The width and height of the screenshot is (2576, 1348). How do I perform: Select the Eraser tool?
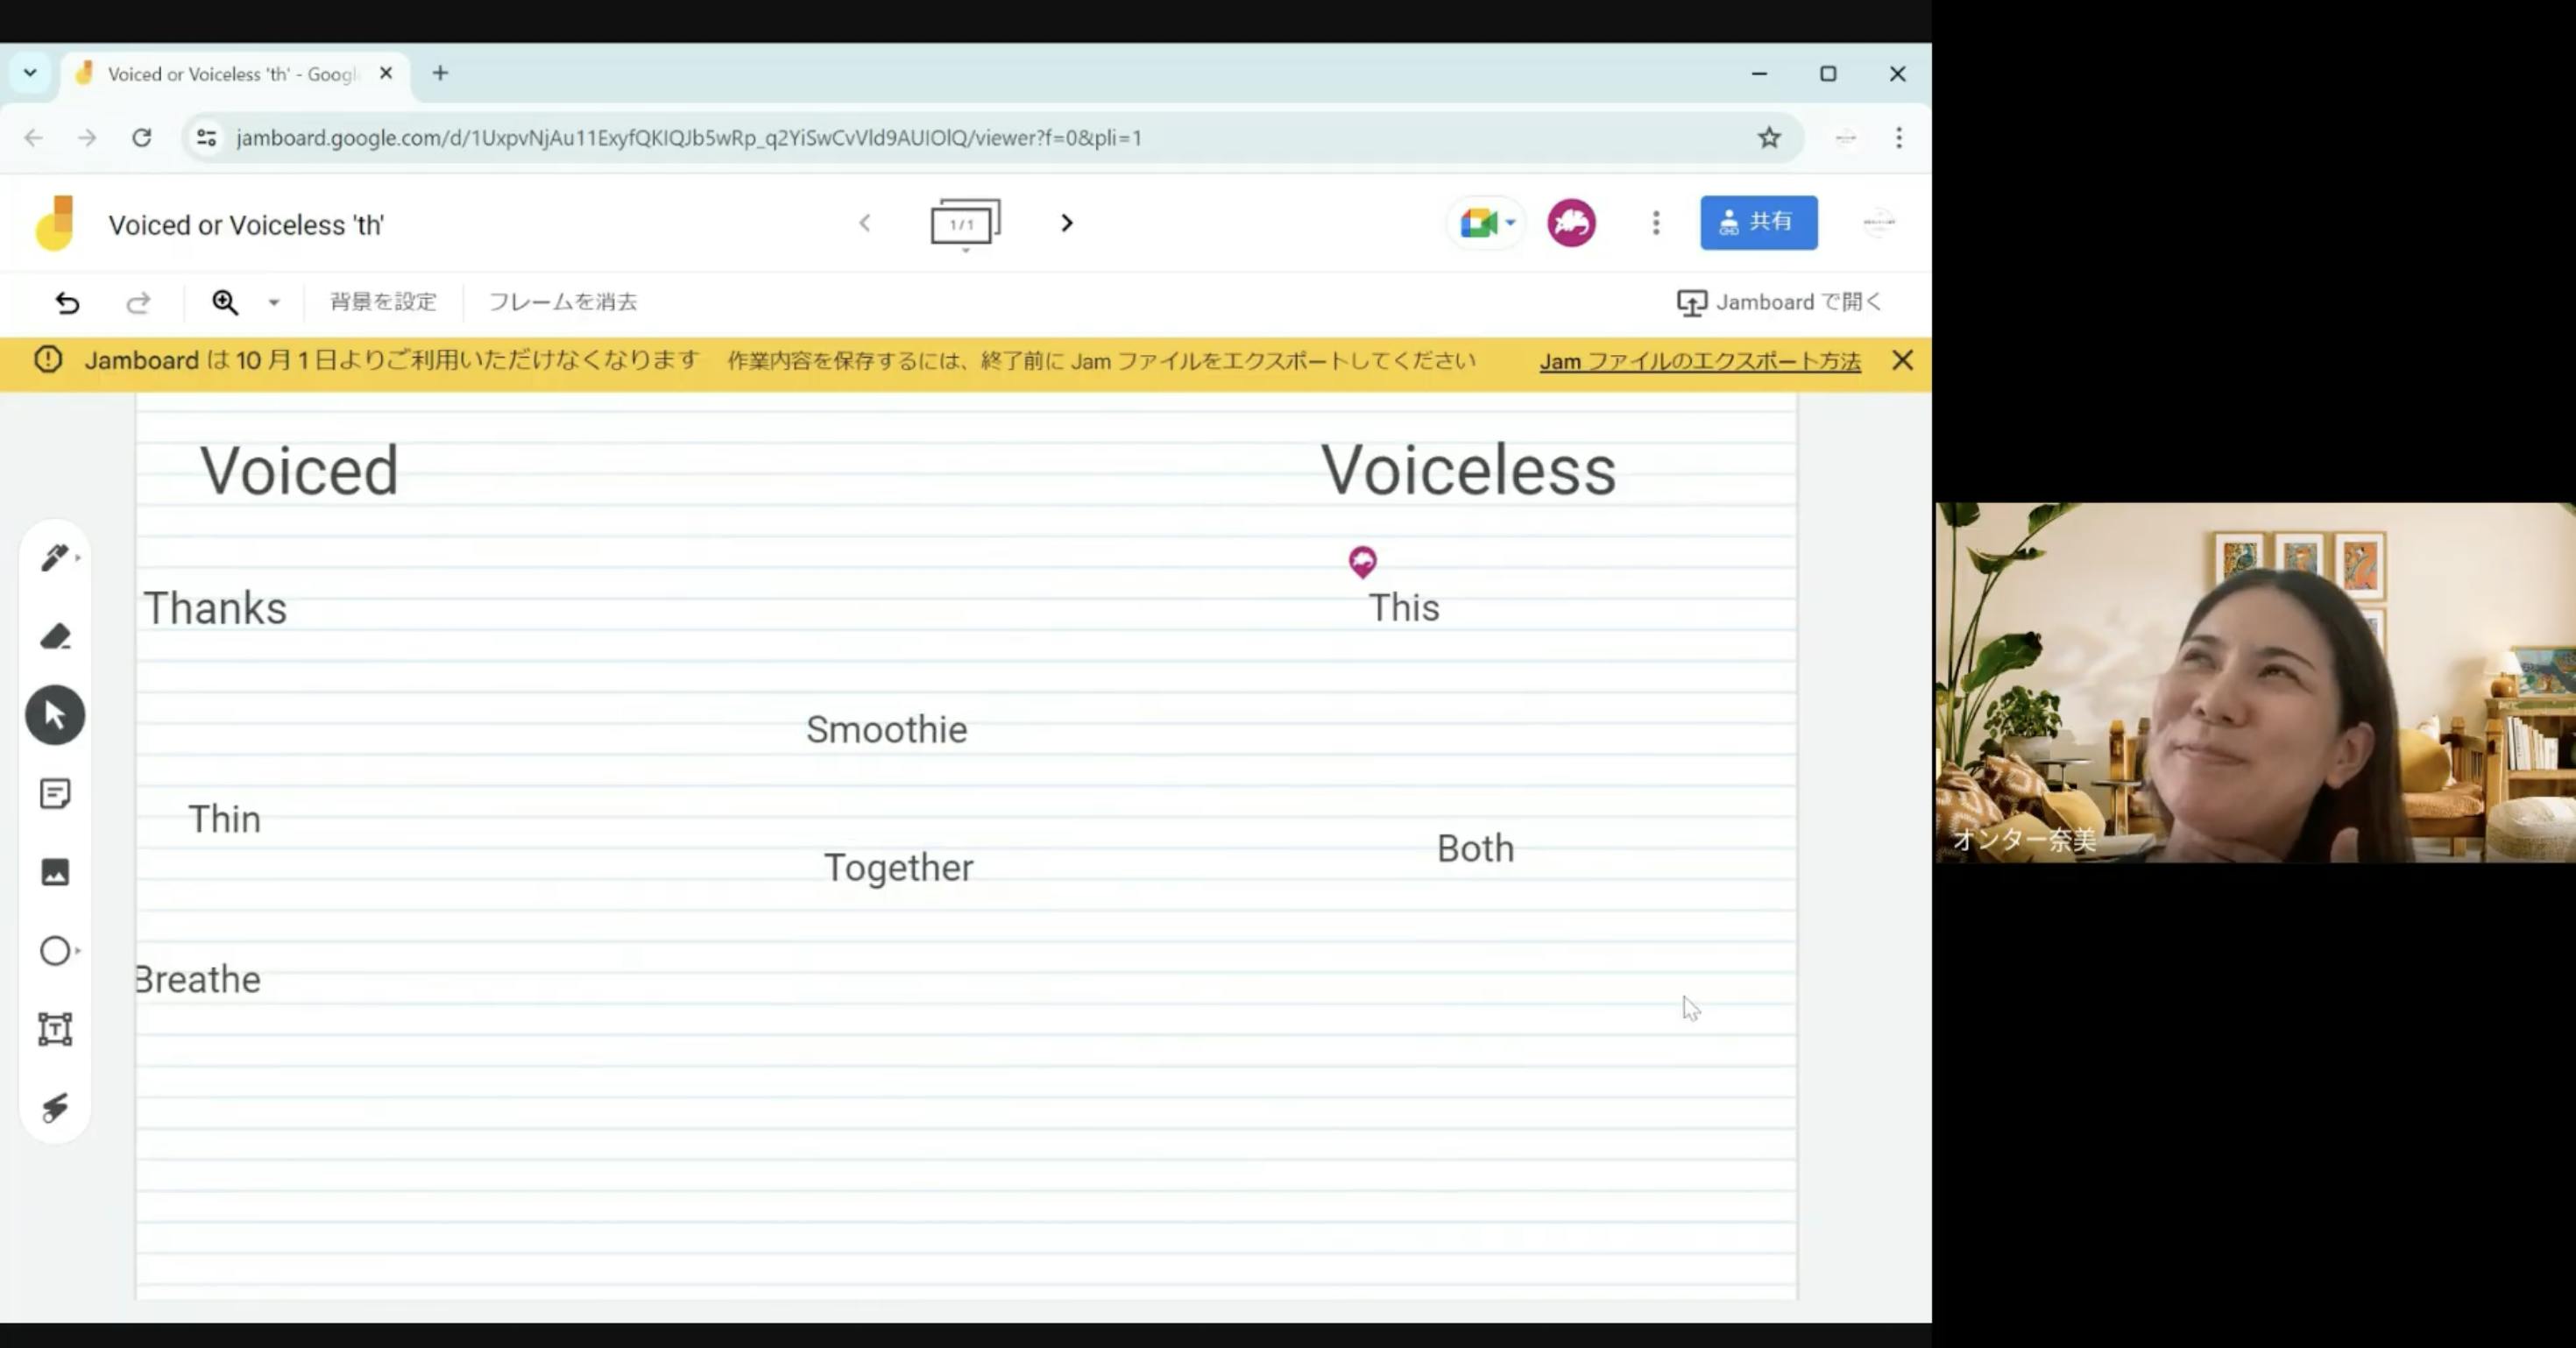pyautogui.click(x=55, y=637)
